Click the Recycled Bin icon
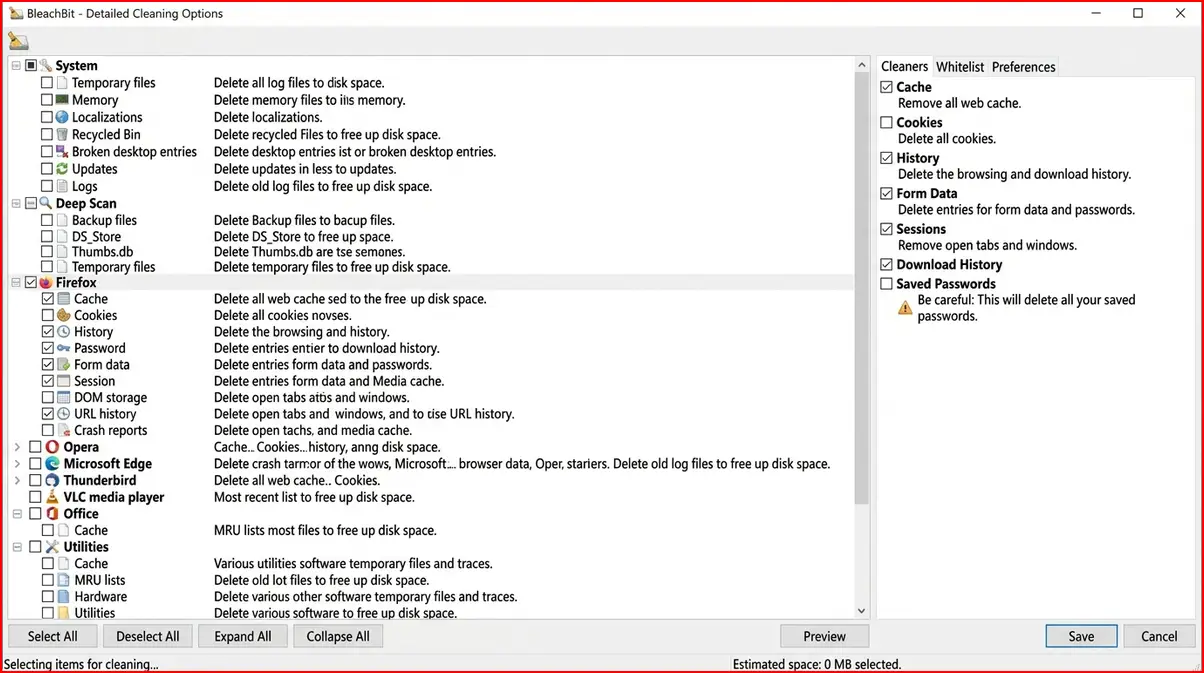The width and height of the screenshot is (1204, 673). [x=62, y=134]
